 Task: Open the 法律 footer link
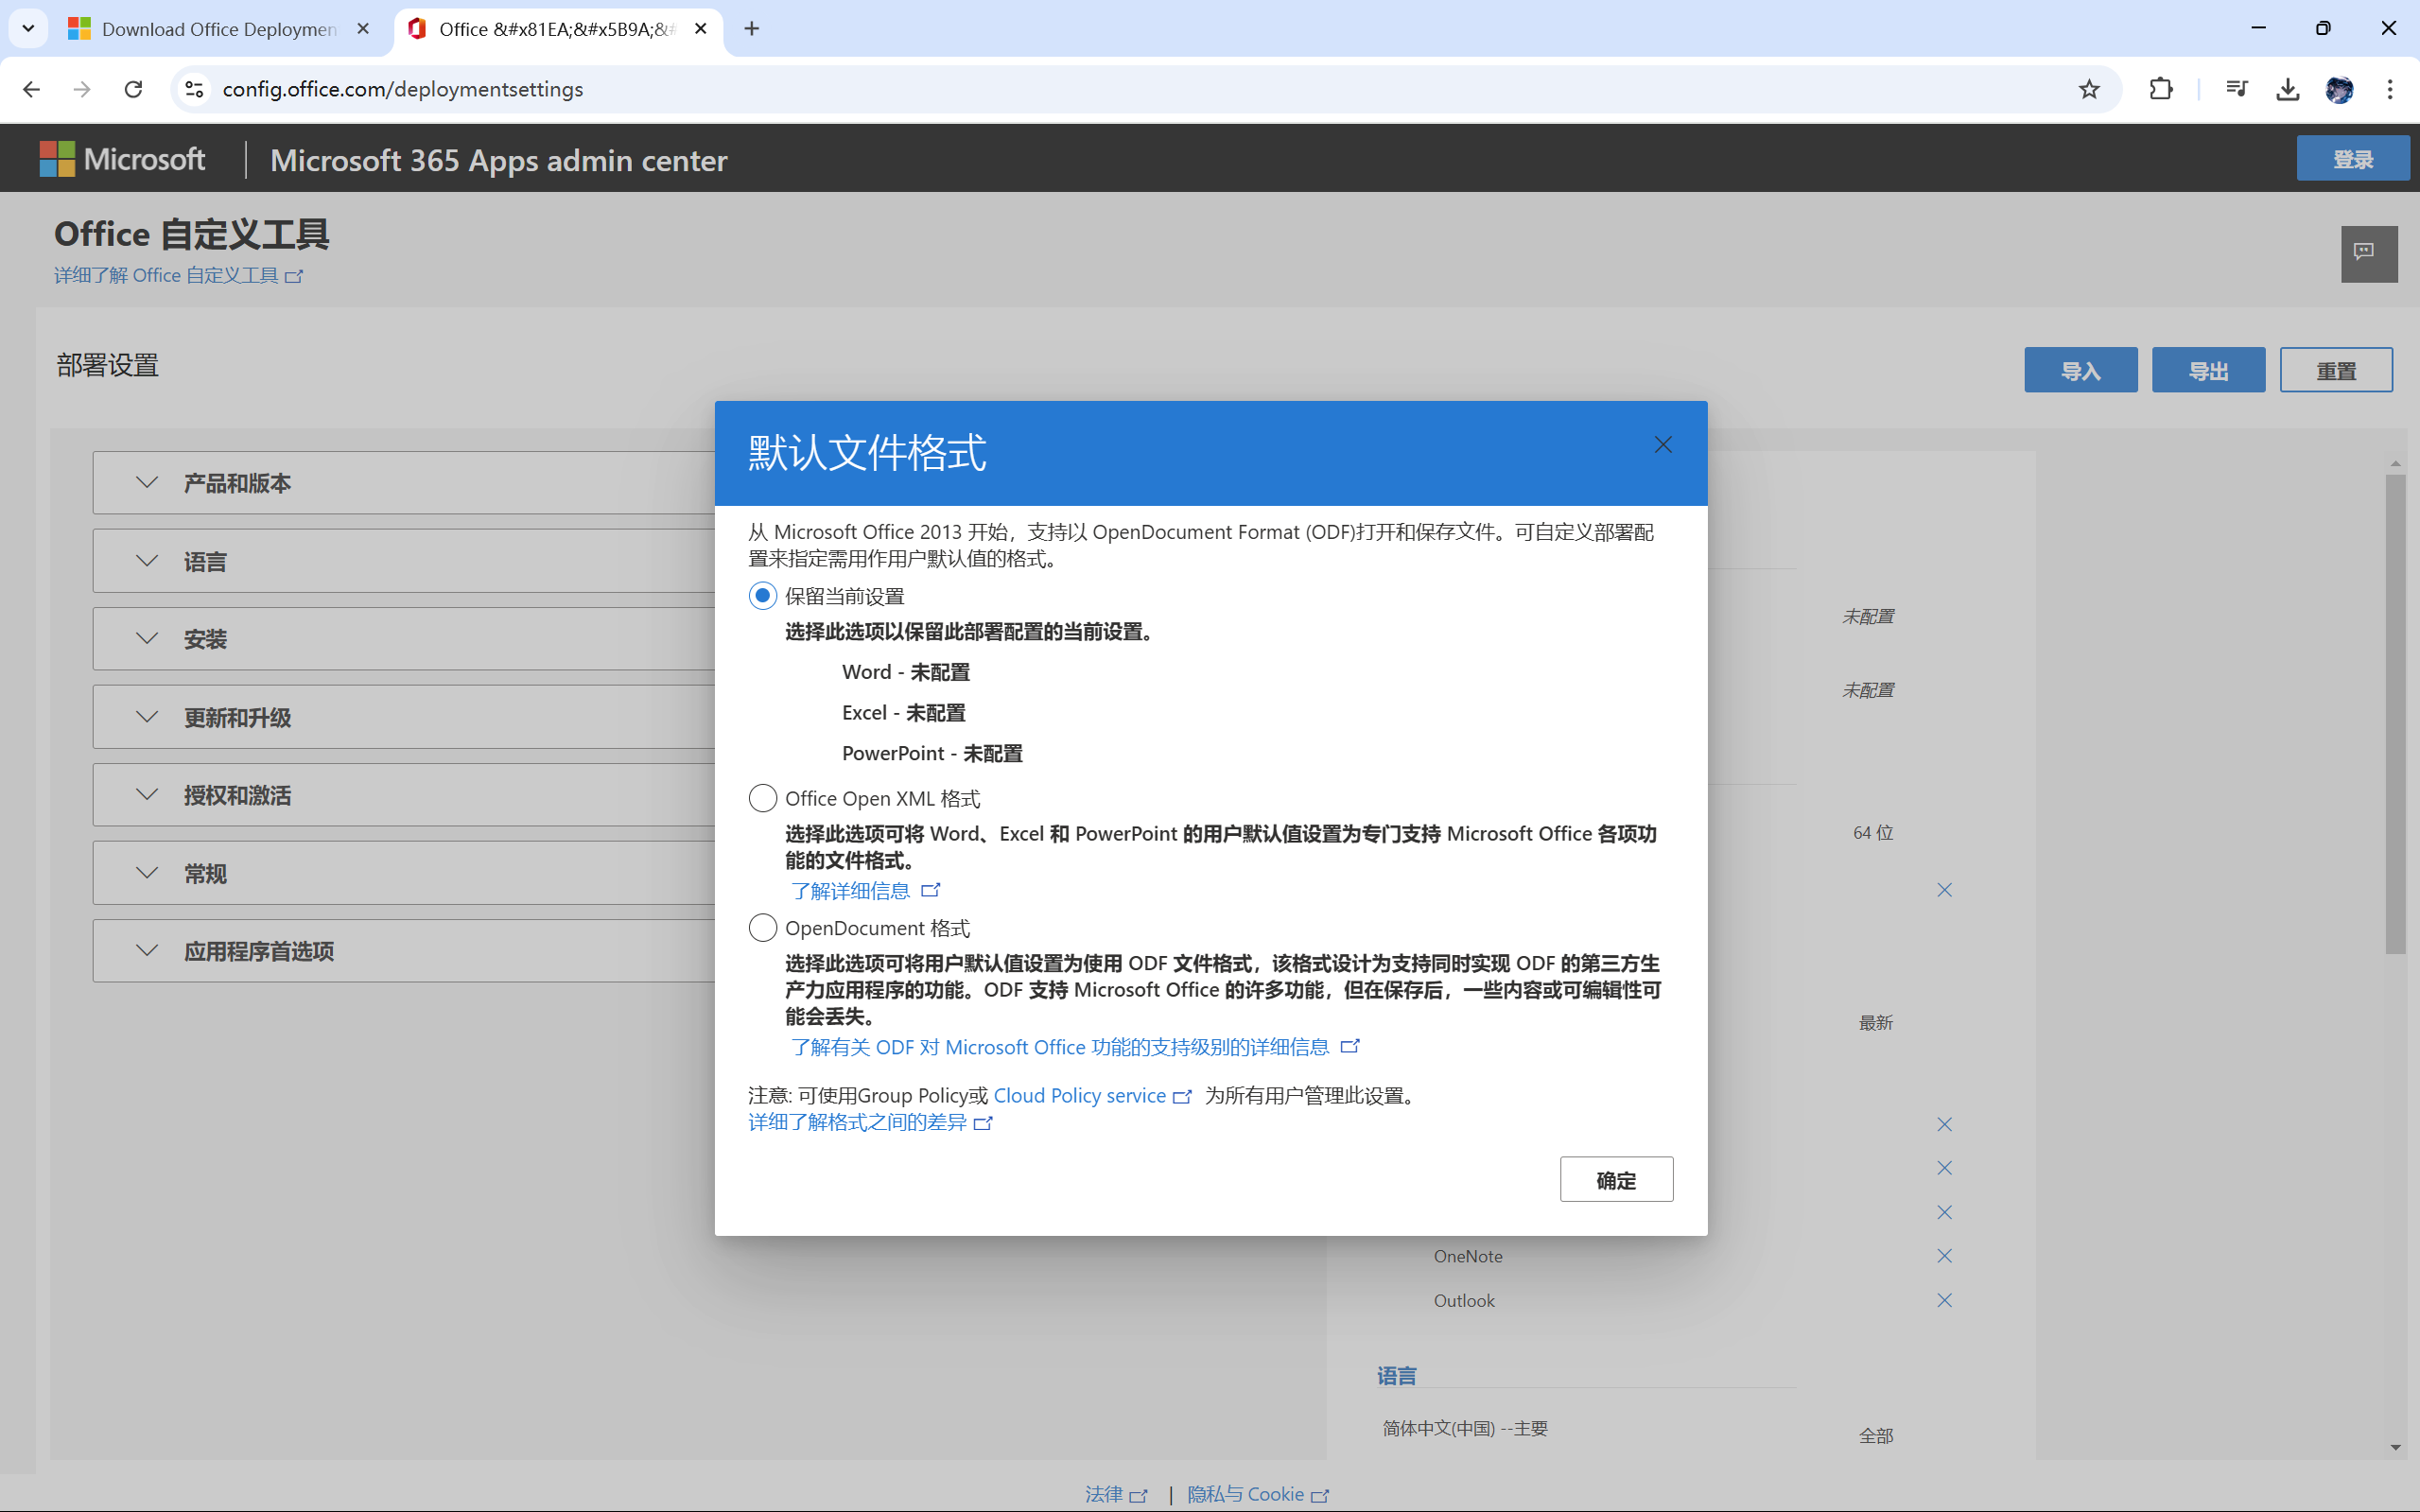[x=1116, y=1494]
